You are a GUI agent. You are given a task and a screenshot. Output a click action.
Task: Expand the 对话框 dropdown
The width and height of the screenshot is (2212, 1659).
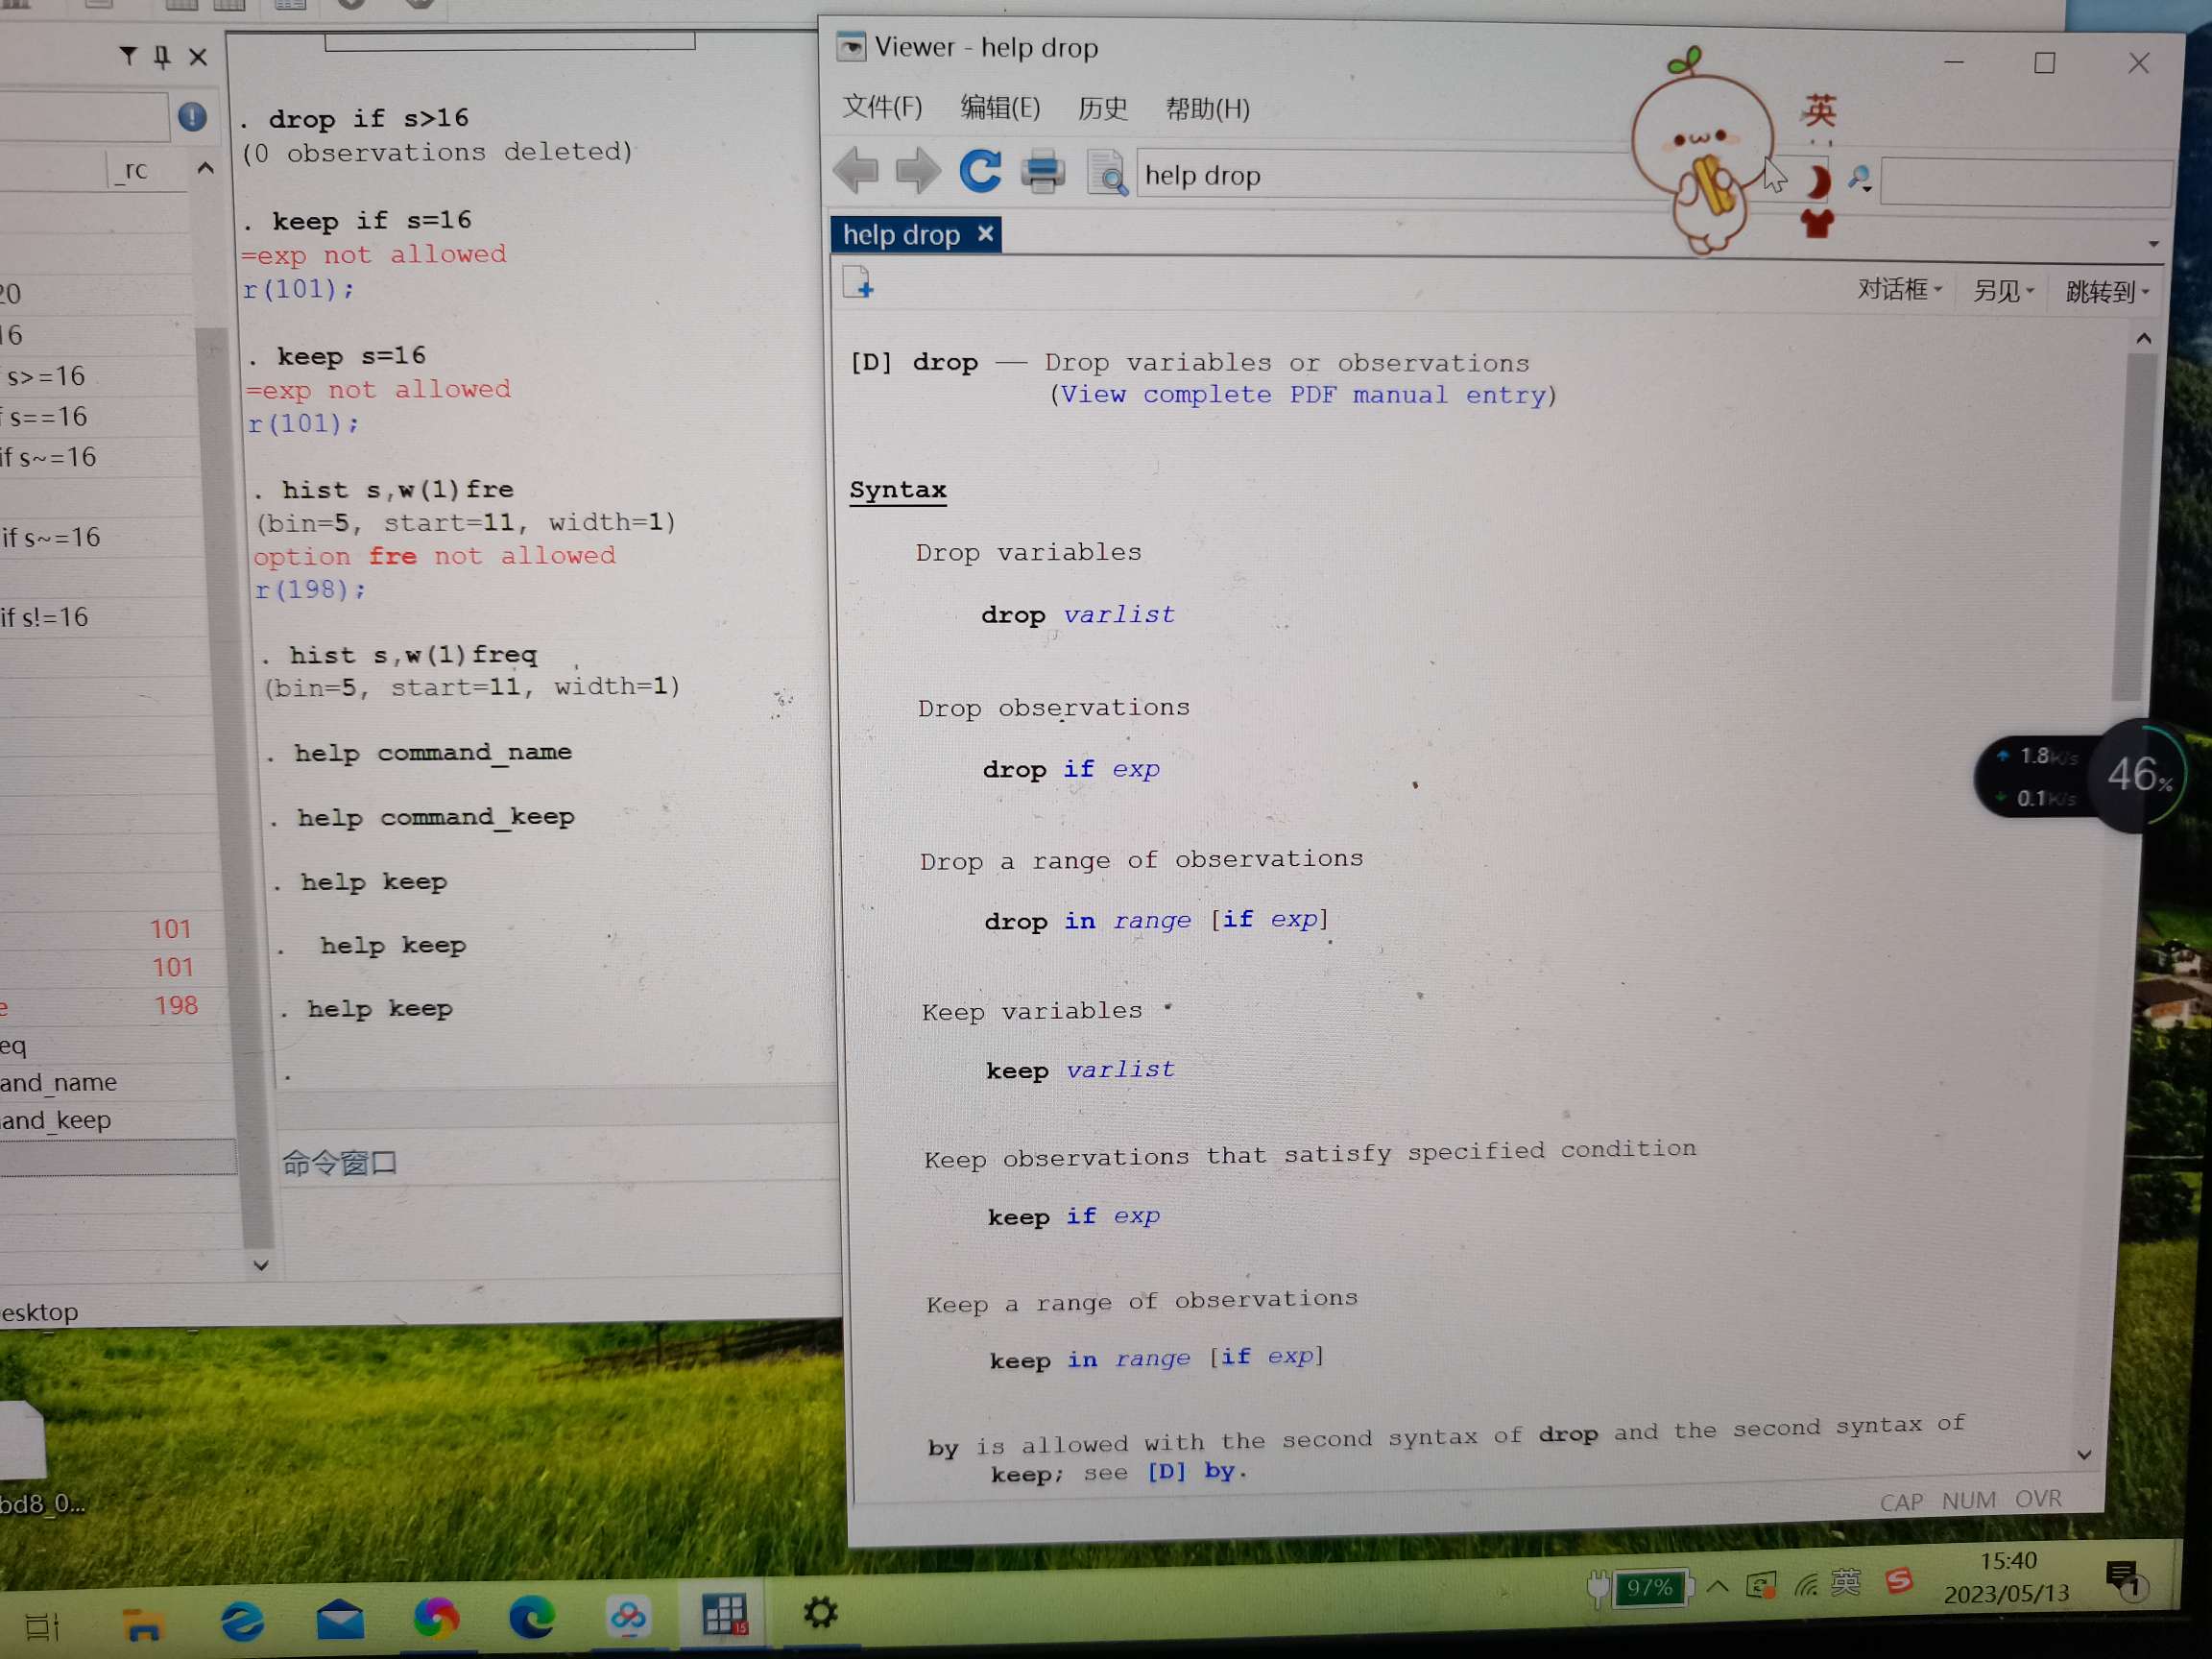pyautogui.click(x=1898, y=290)
